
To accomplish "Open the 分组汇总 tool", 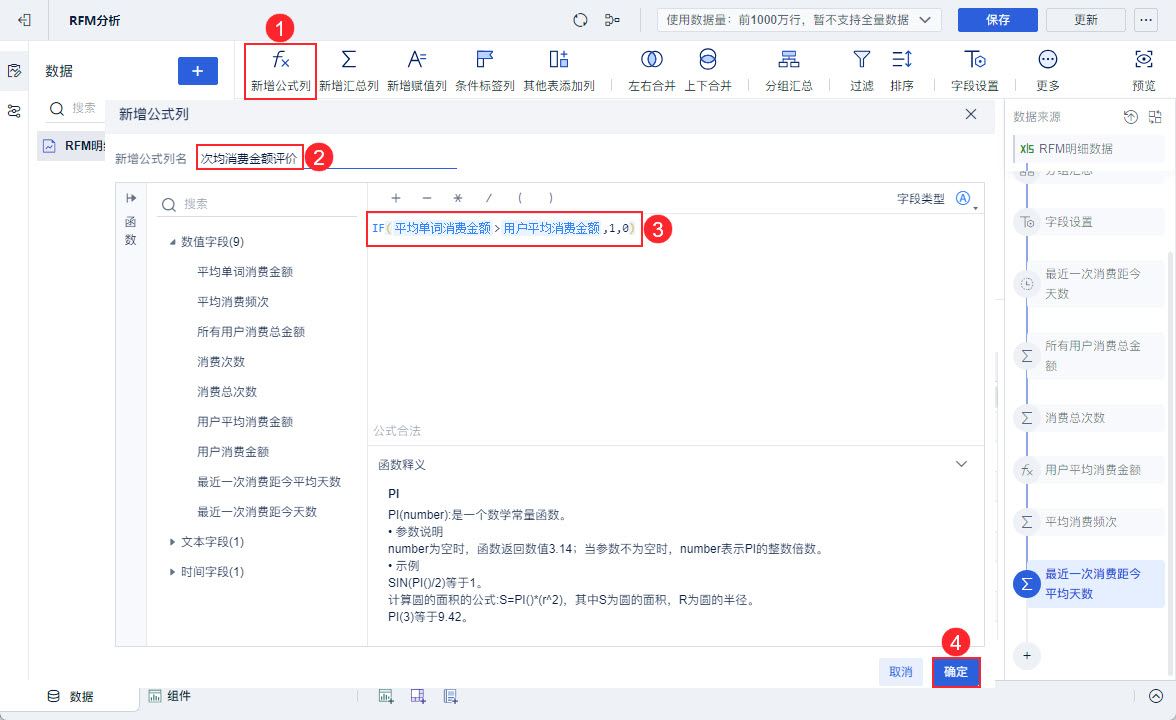I will pos(788,70).
